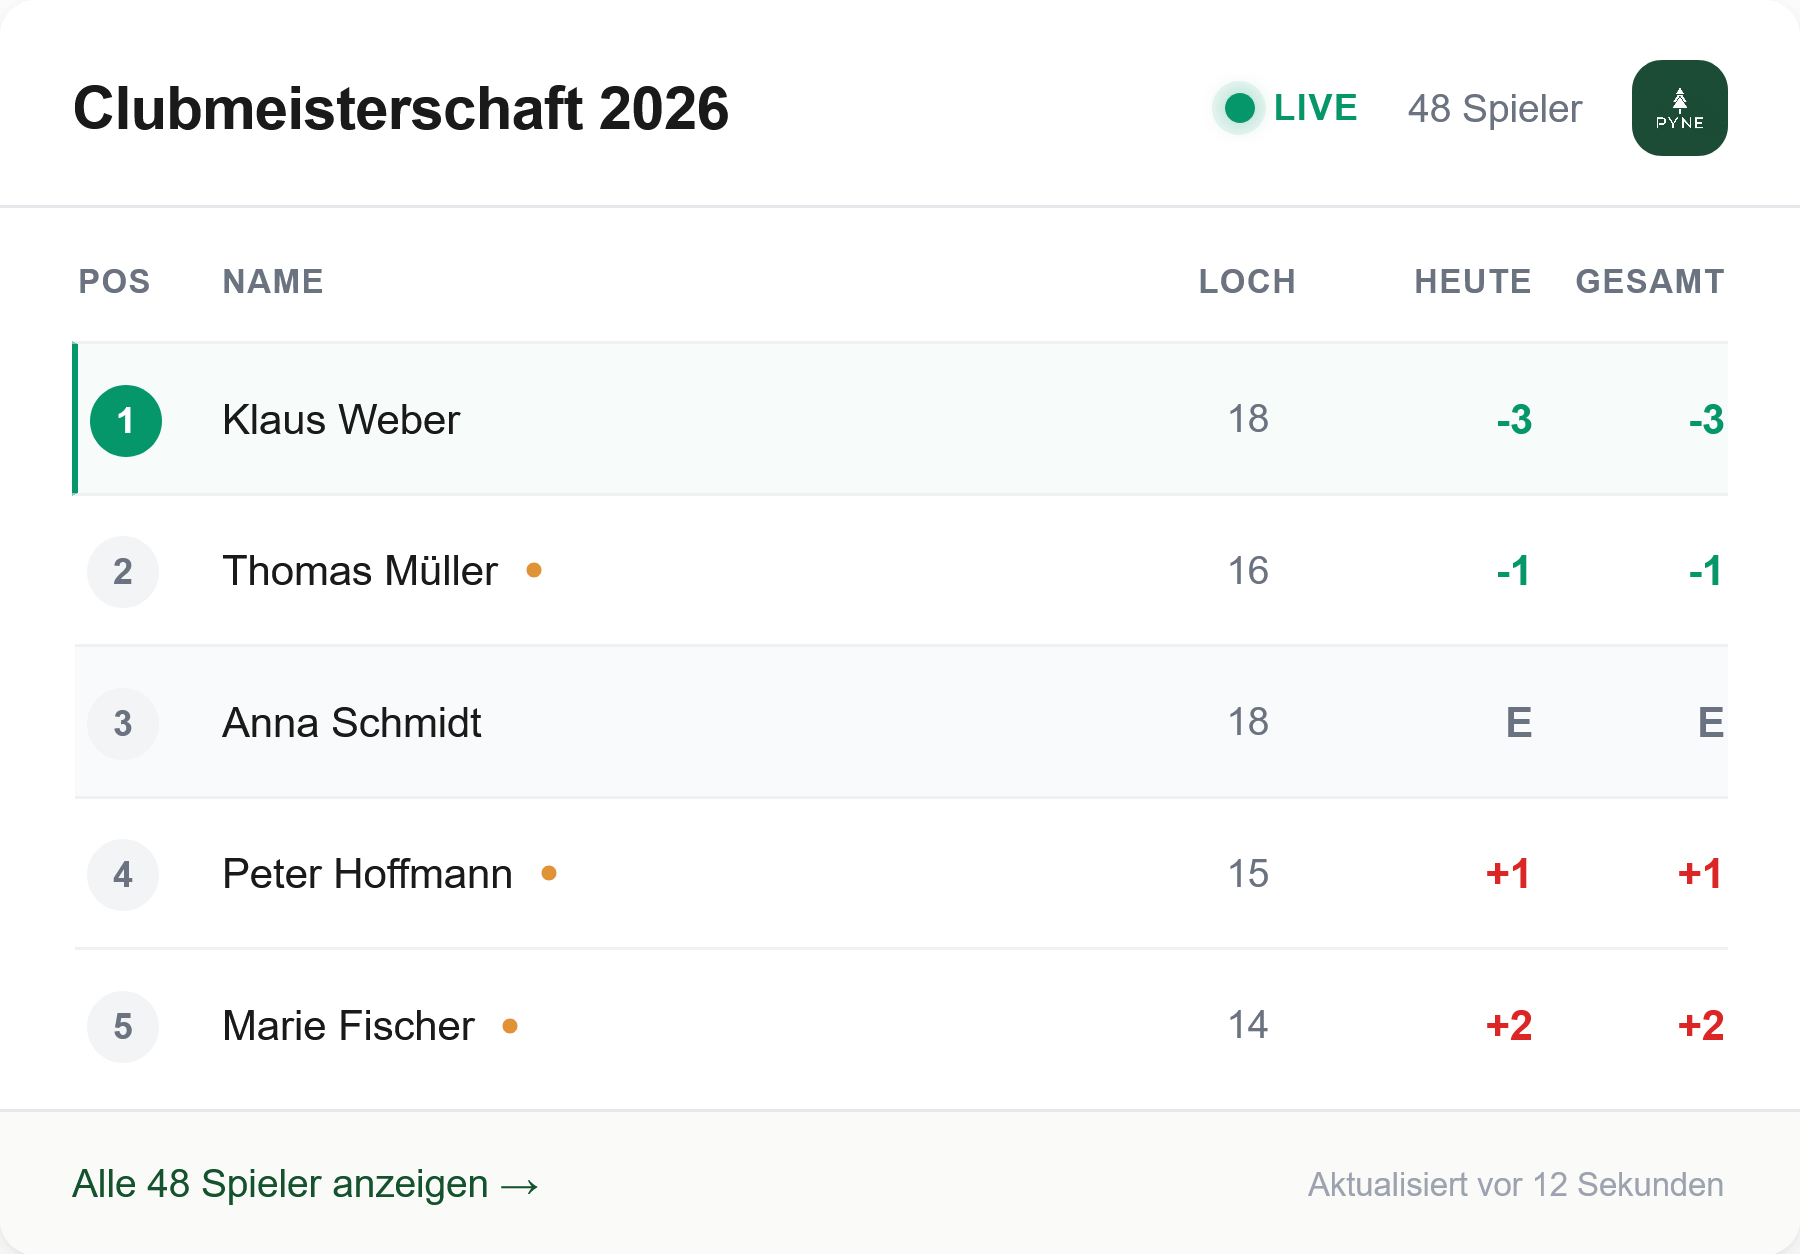
Task: Click the orange dot beside Peter Hoffmann
Action: [x=548, y=873]
